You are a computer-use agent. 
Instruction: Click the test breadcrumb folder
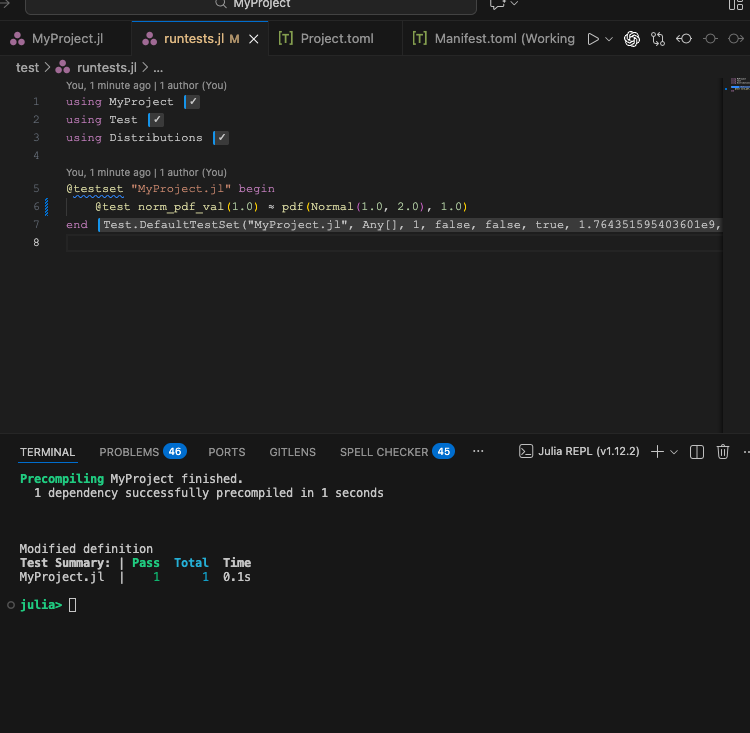point(27,68)
